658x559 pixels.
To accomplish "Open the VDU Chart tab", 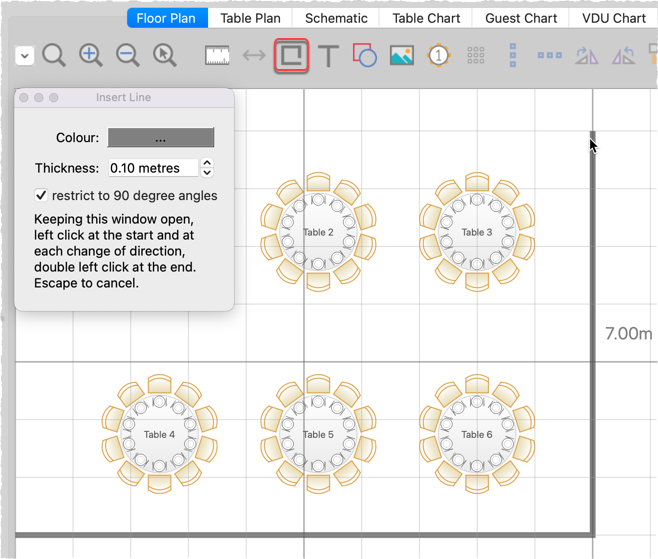I will (614, 18).
